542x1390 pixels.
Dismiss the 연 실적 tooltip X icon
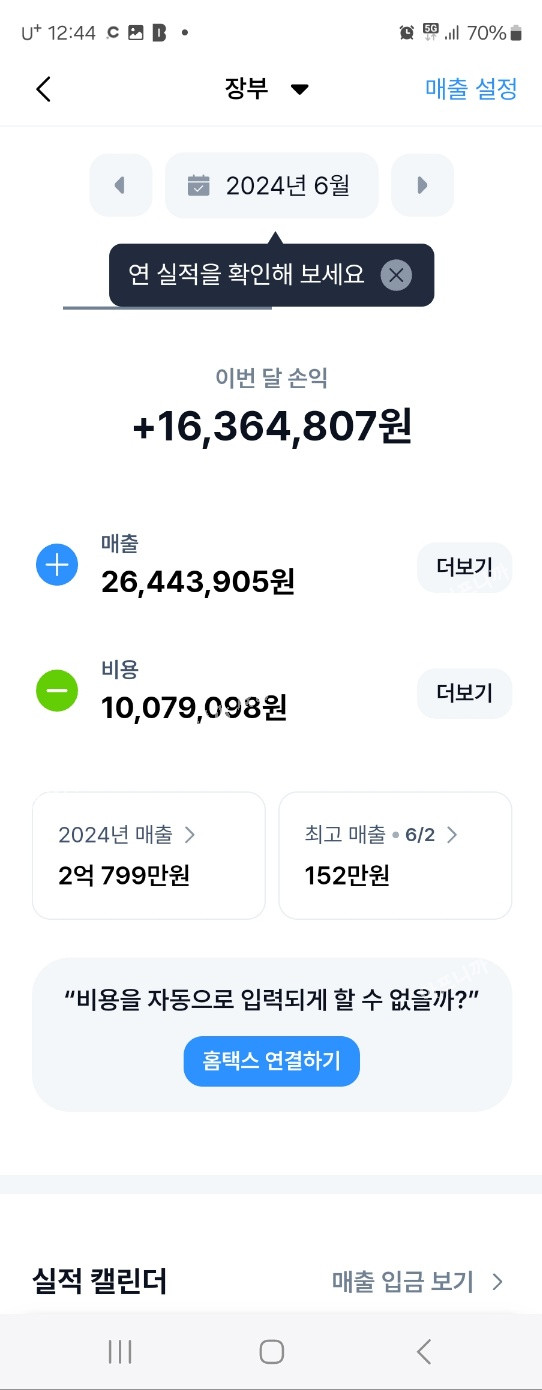point(397,275)
